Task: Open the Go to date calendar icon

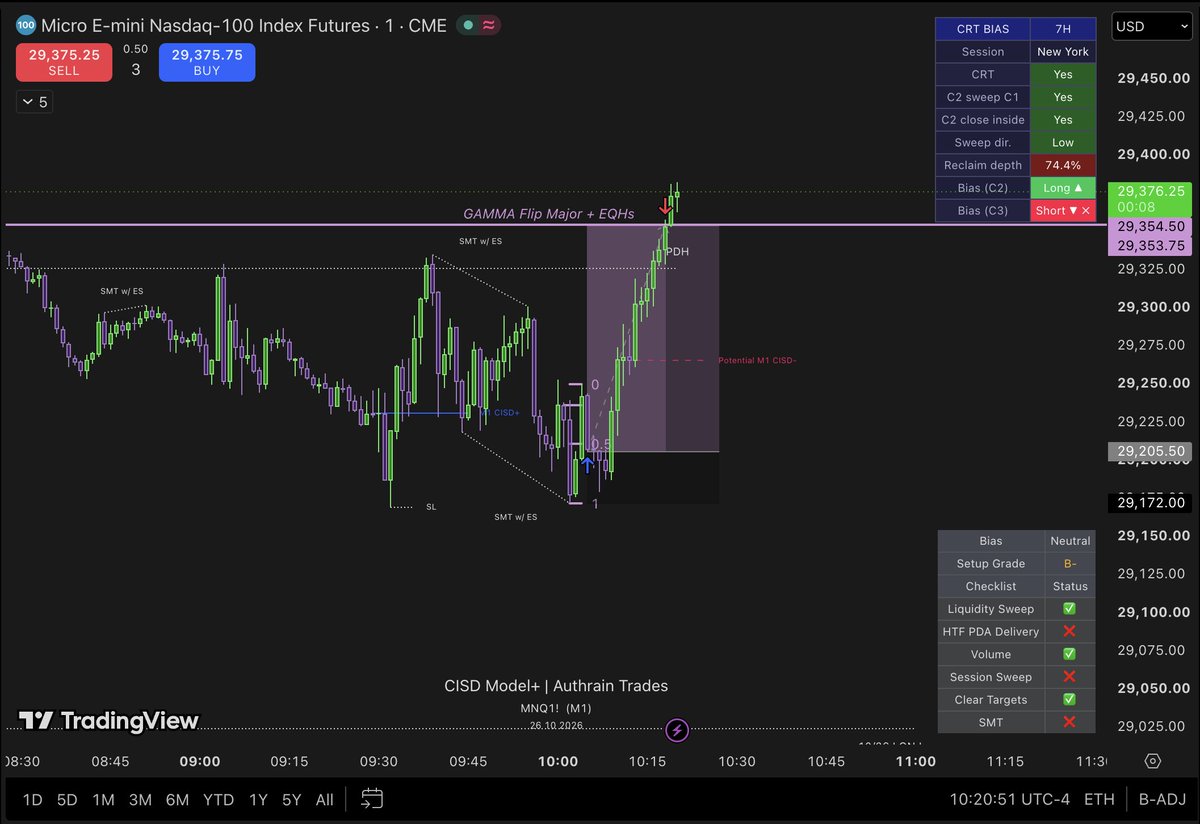Action: click(372, 799)
